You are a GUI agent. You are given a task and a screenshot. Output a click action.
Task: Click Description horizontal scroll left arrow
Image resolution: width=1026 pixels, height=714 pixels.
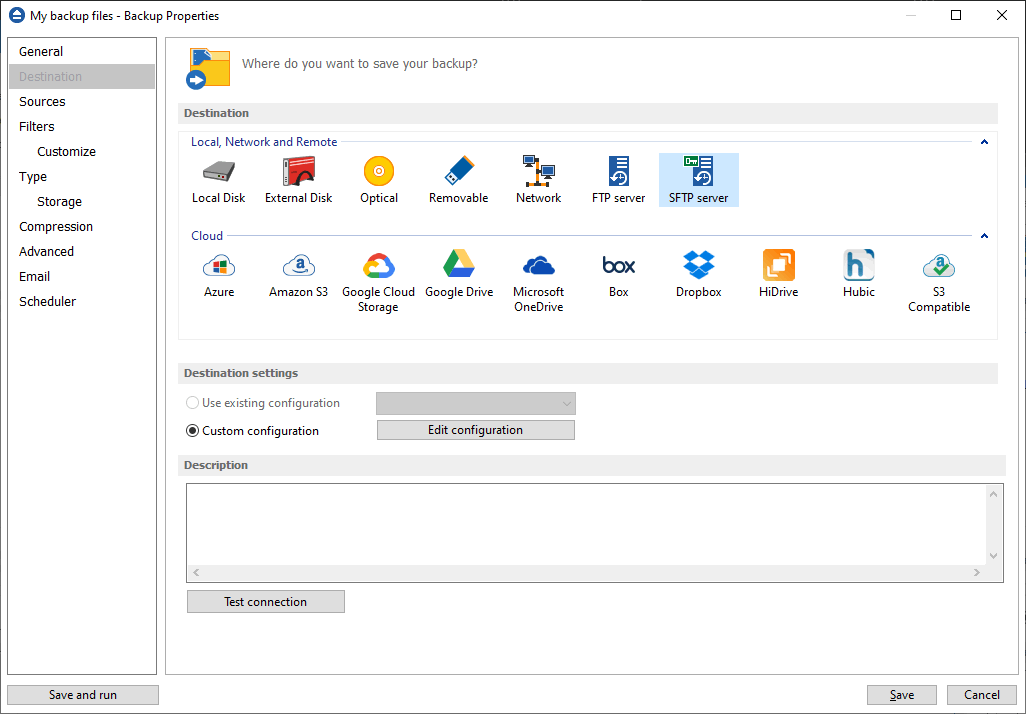[x=196, y=572]
